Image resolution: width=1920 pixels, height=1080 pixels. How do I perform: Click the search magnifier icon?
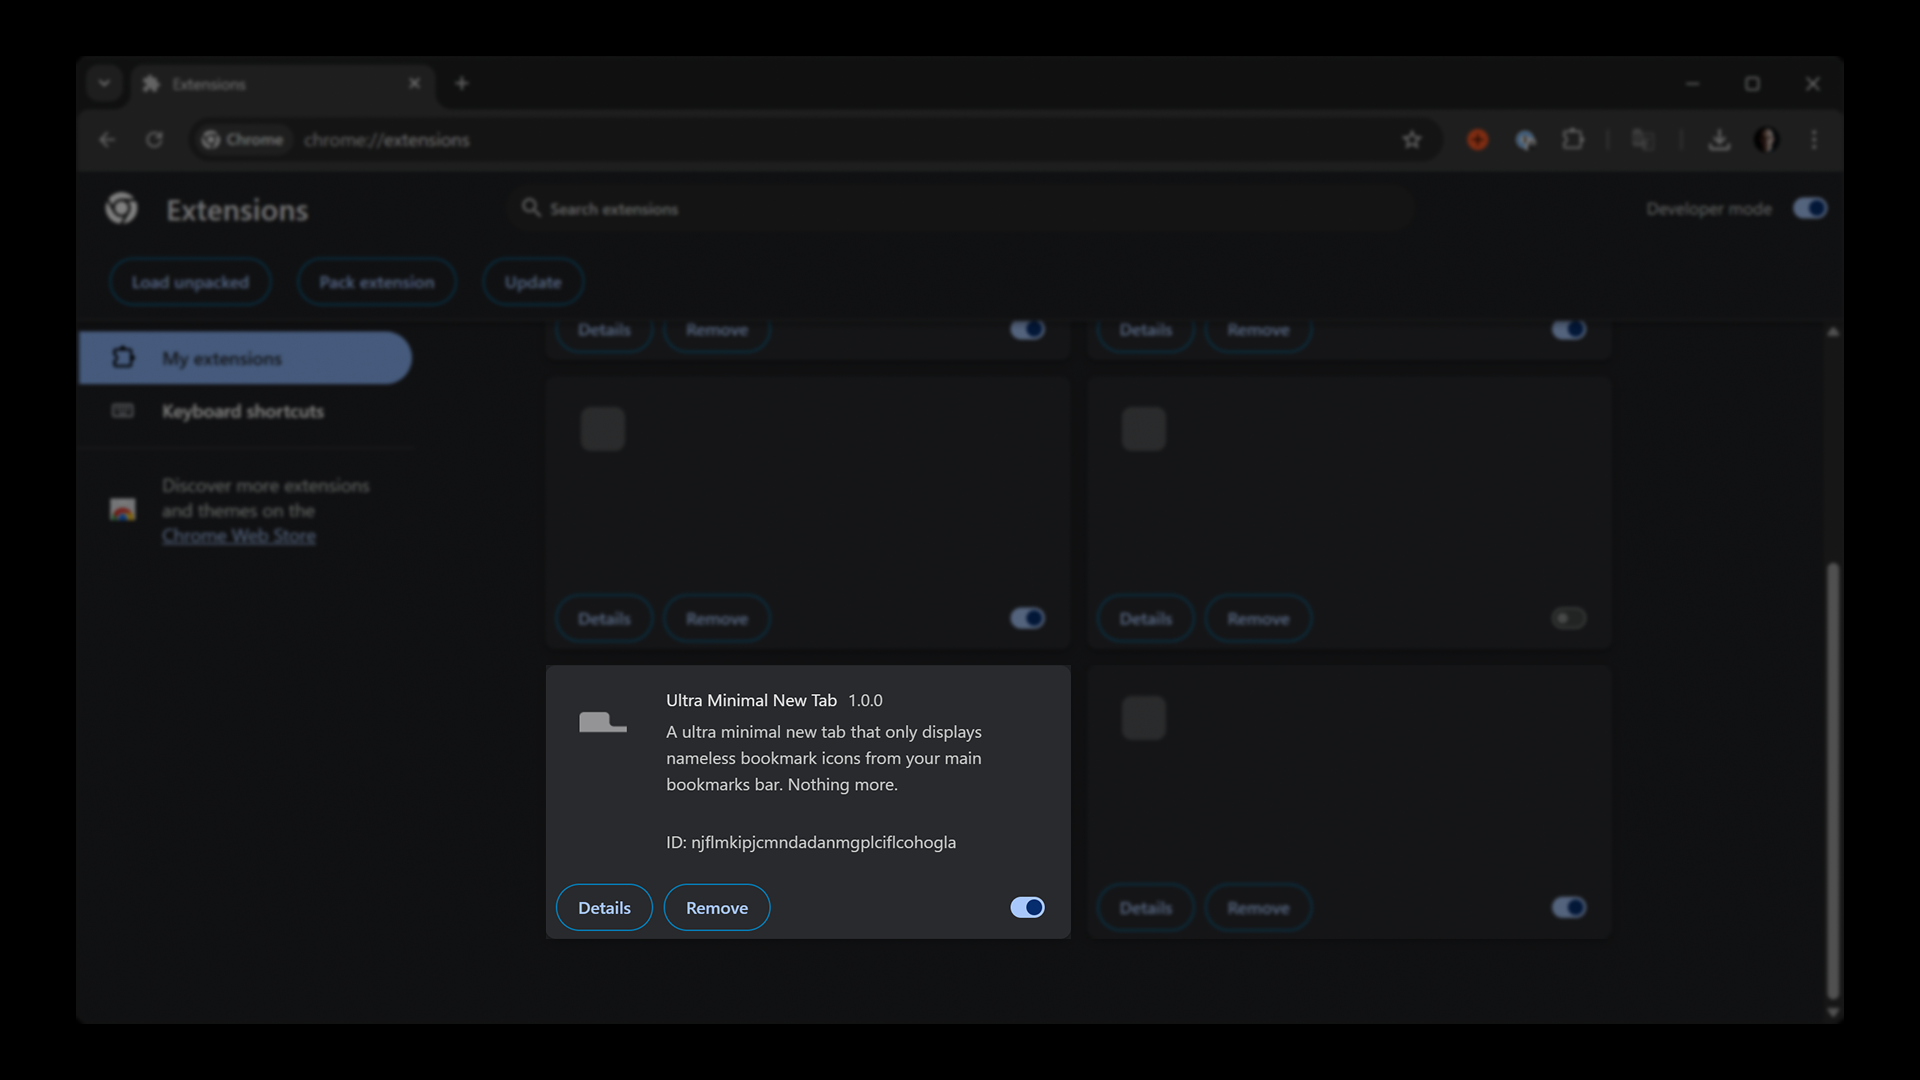[531, 207]
